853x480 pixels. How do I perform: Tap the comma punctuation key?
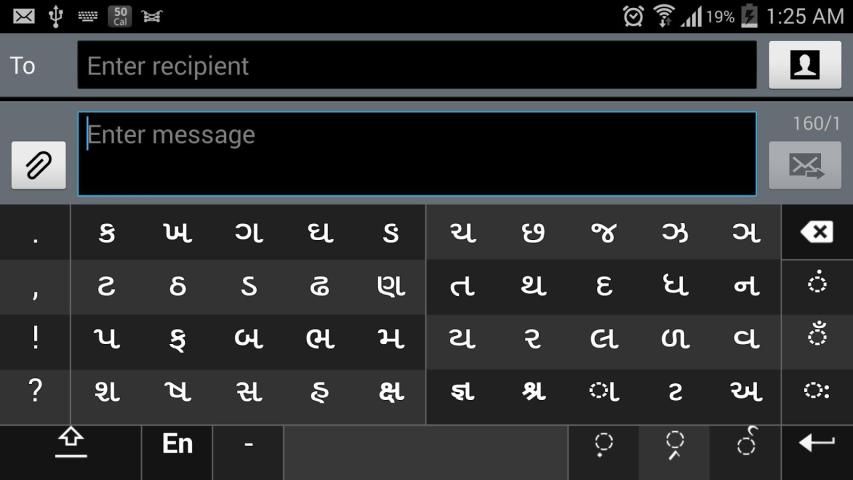35,287
